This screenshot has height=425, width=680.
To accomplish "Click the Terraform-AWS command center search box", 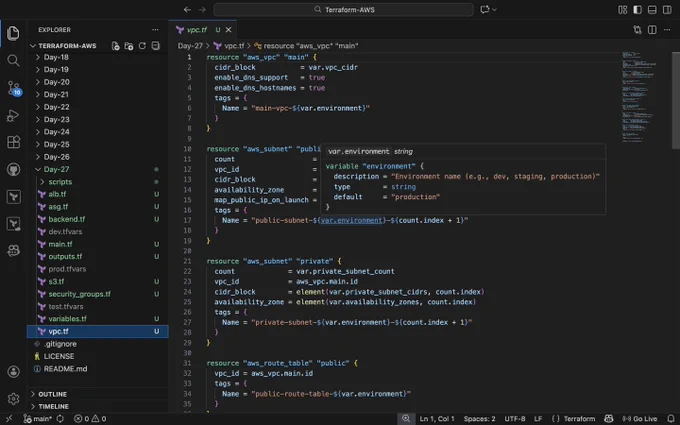I will click(x=343, y=10).
